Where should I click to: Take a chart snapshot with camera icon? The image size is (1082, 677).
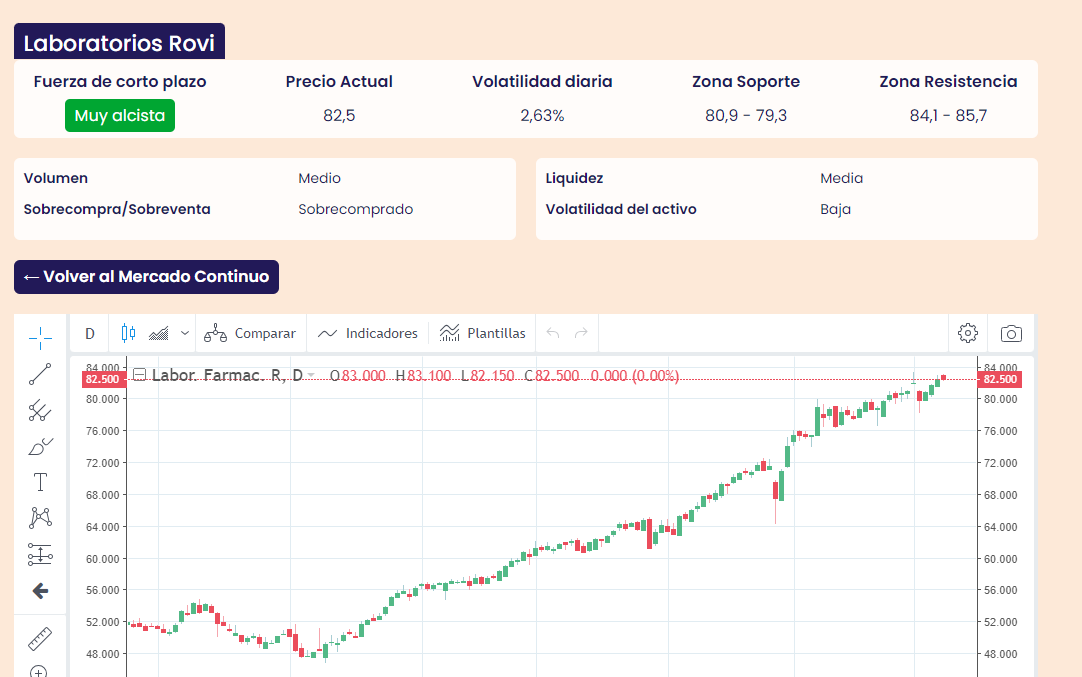point(1011,333)
